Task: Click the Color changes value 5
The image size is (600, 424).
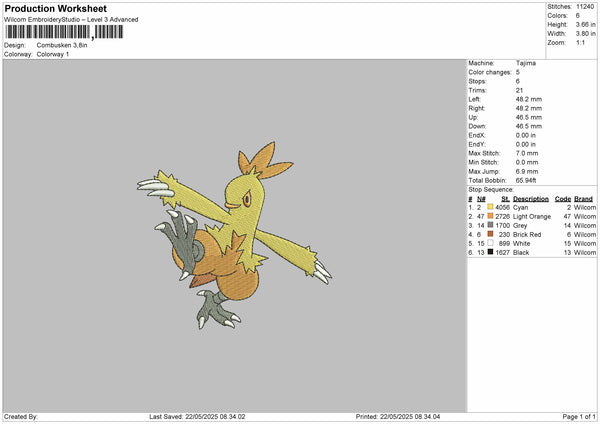Action: [518, 72]
